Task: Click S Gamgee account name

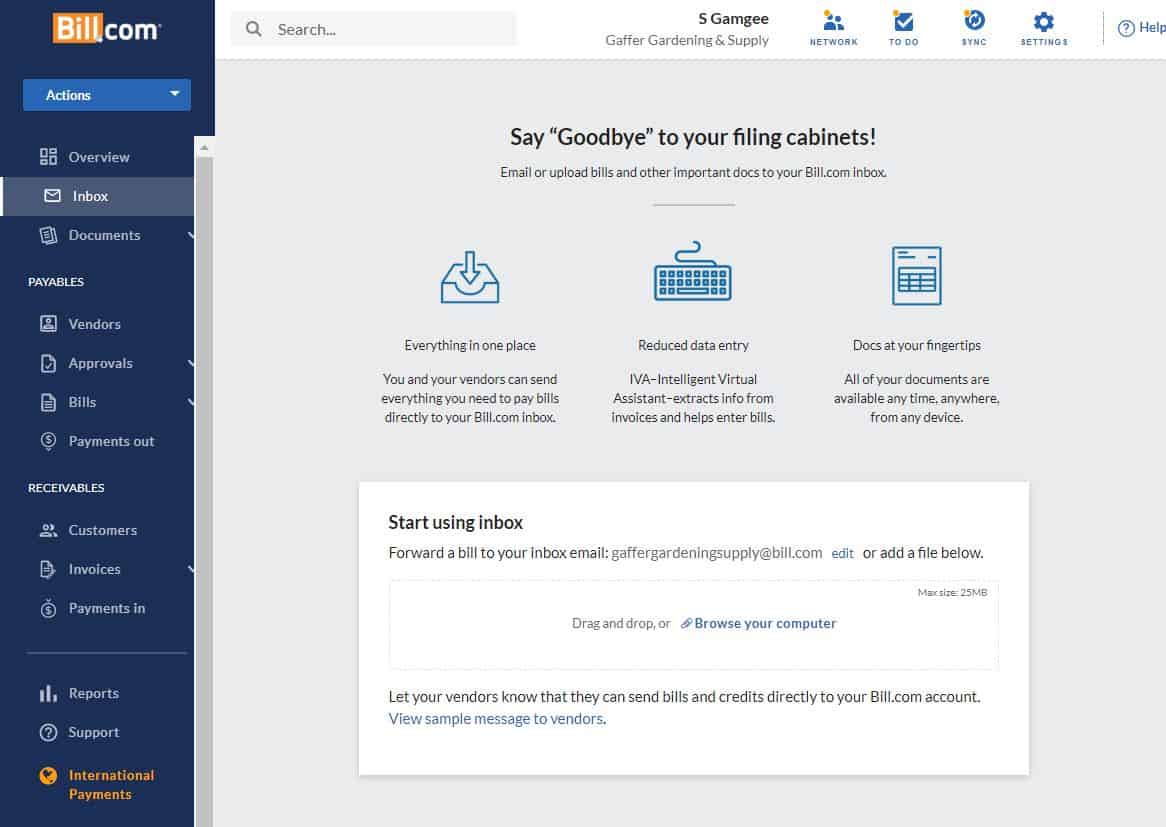Action: [x=733, y=19]
